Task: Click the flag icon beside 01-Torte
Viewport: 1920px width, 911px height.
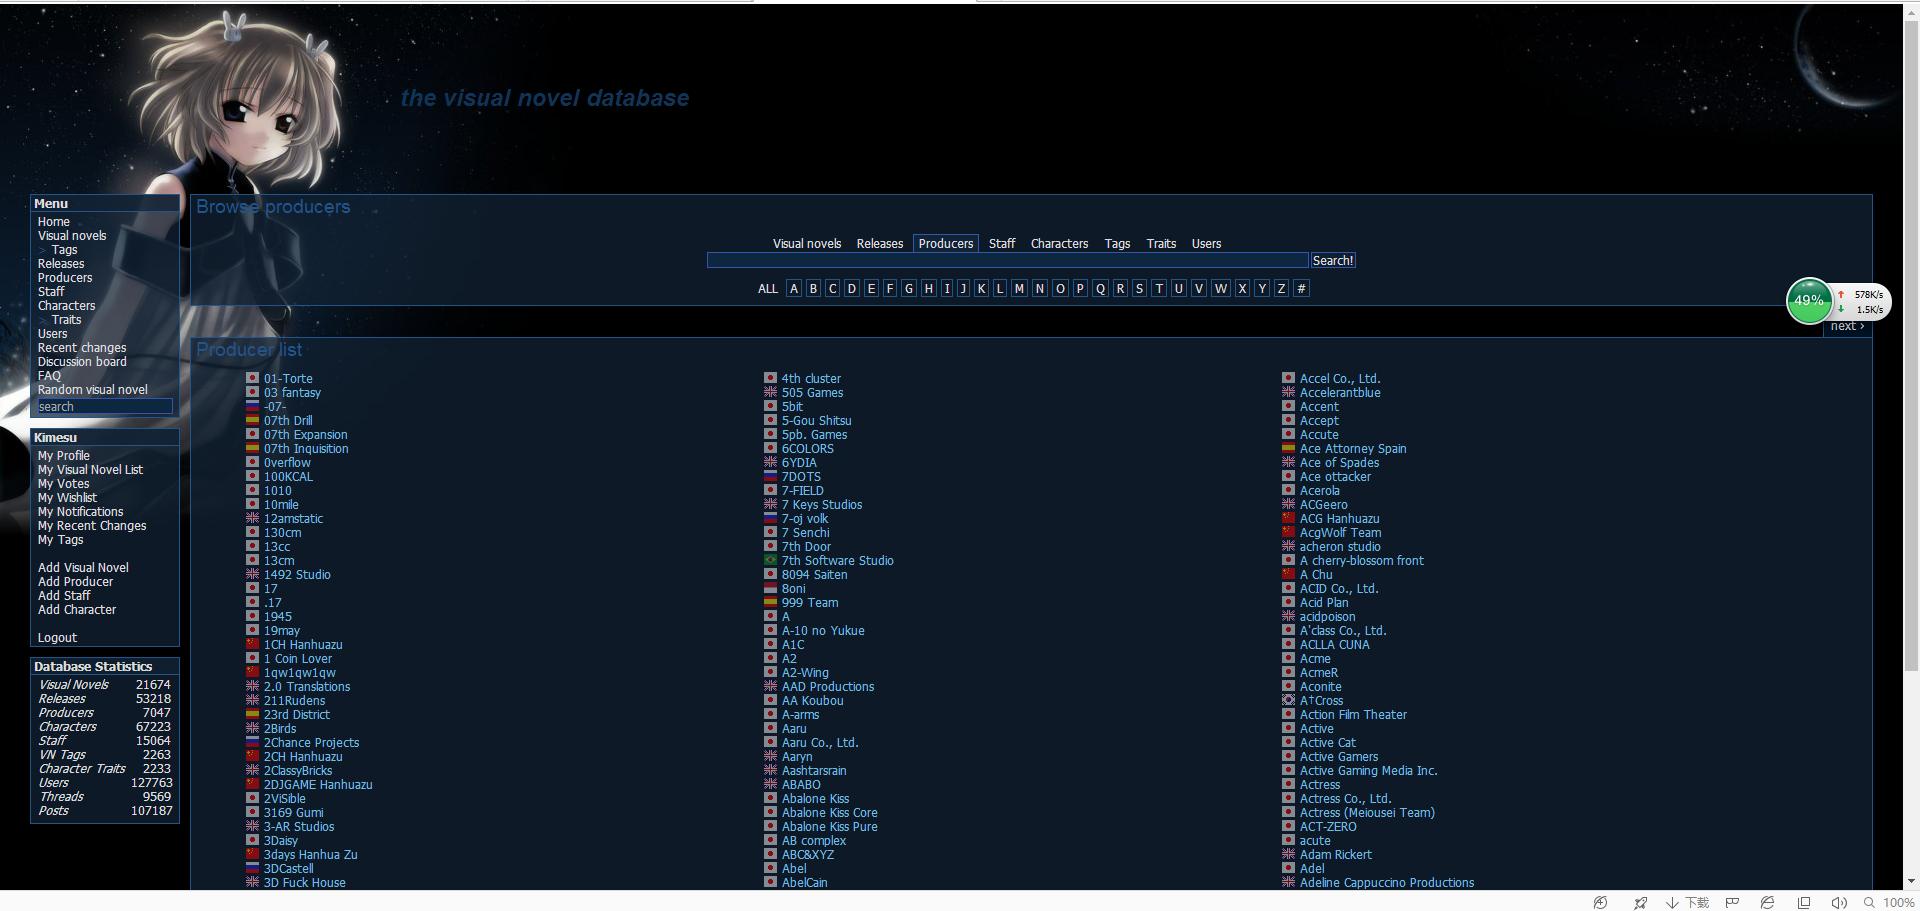Action: tap(253, 378)
